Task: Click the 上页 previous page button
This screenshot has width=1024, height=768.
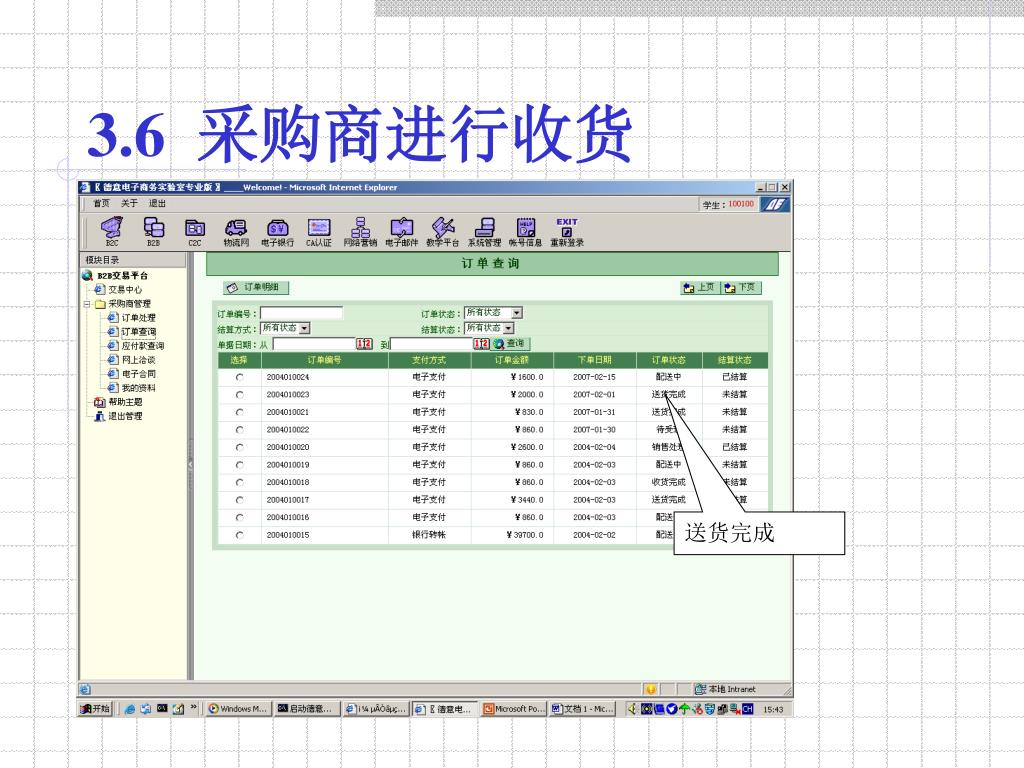Action: [x=699, y=287]
